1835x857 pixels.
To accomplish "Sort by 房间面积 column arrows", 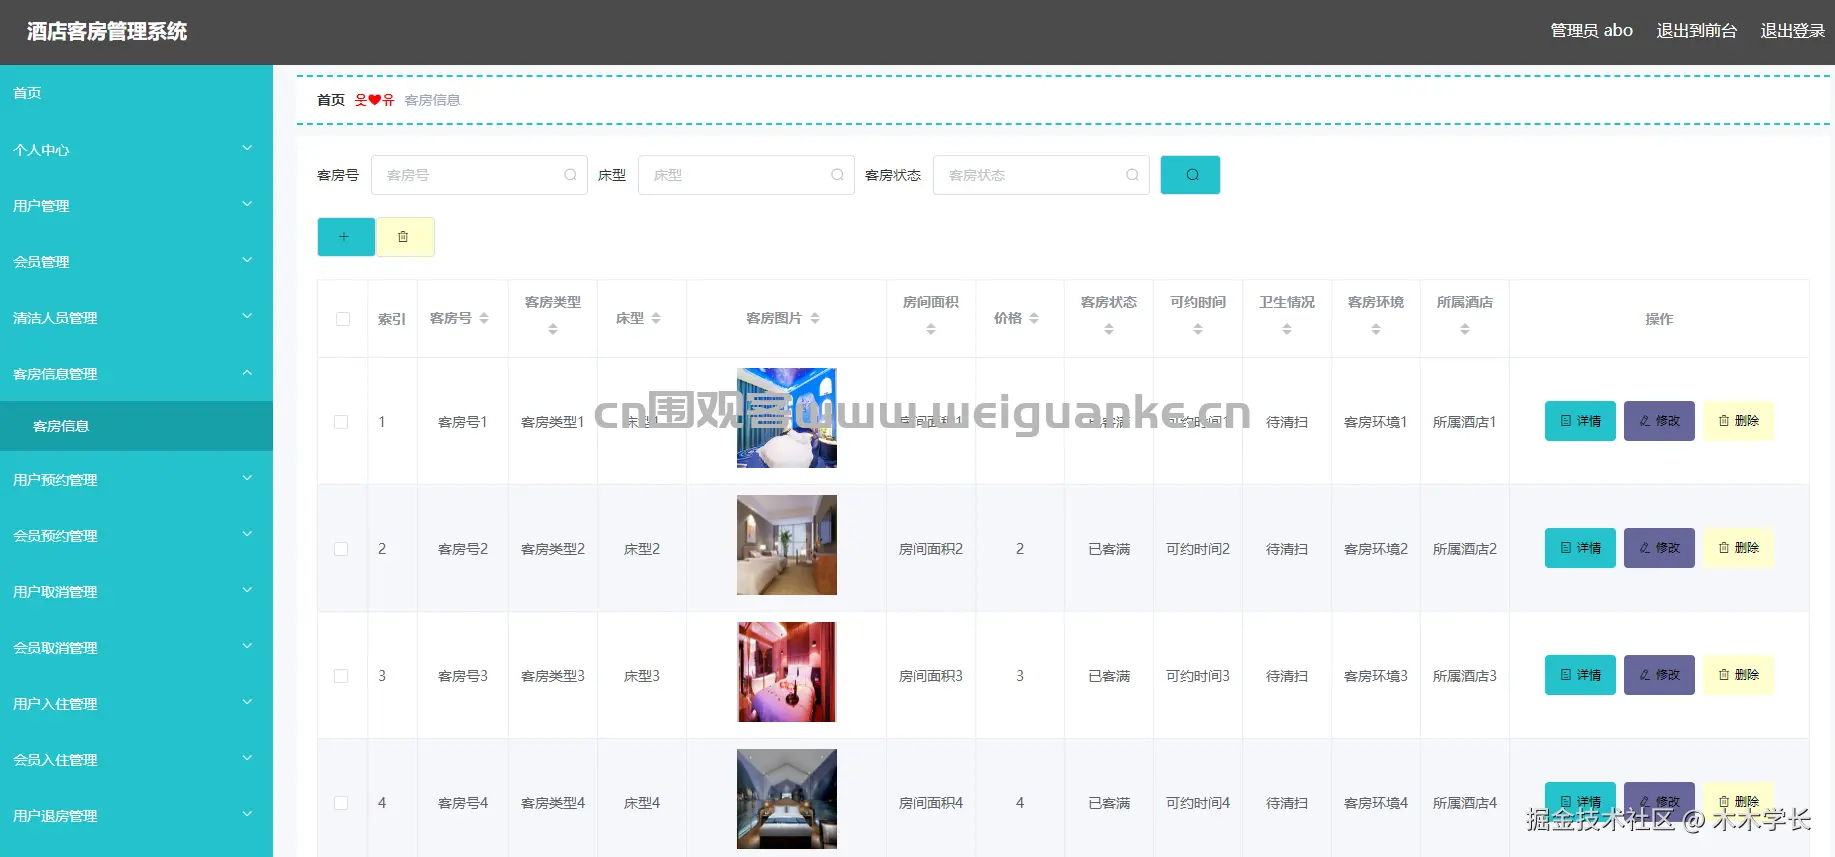I will click(931, 329).
